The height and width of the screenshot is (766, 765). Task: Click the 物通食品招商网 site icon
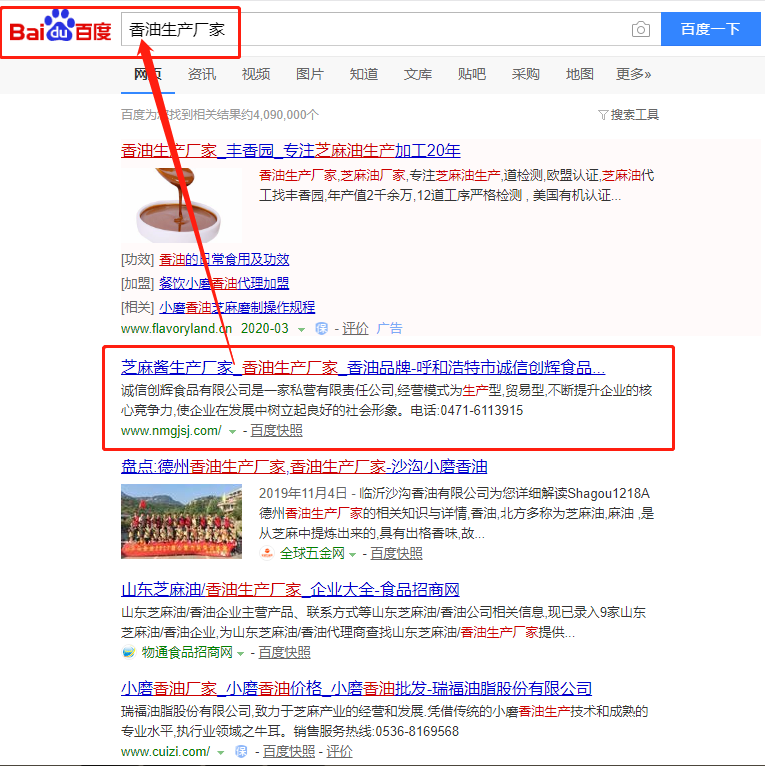point(128,652)
